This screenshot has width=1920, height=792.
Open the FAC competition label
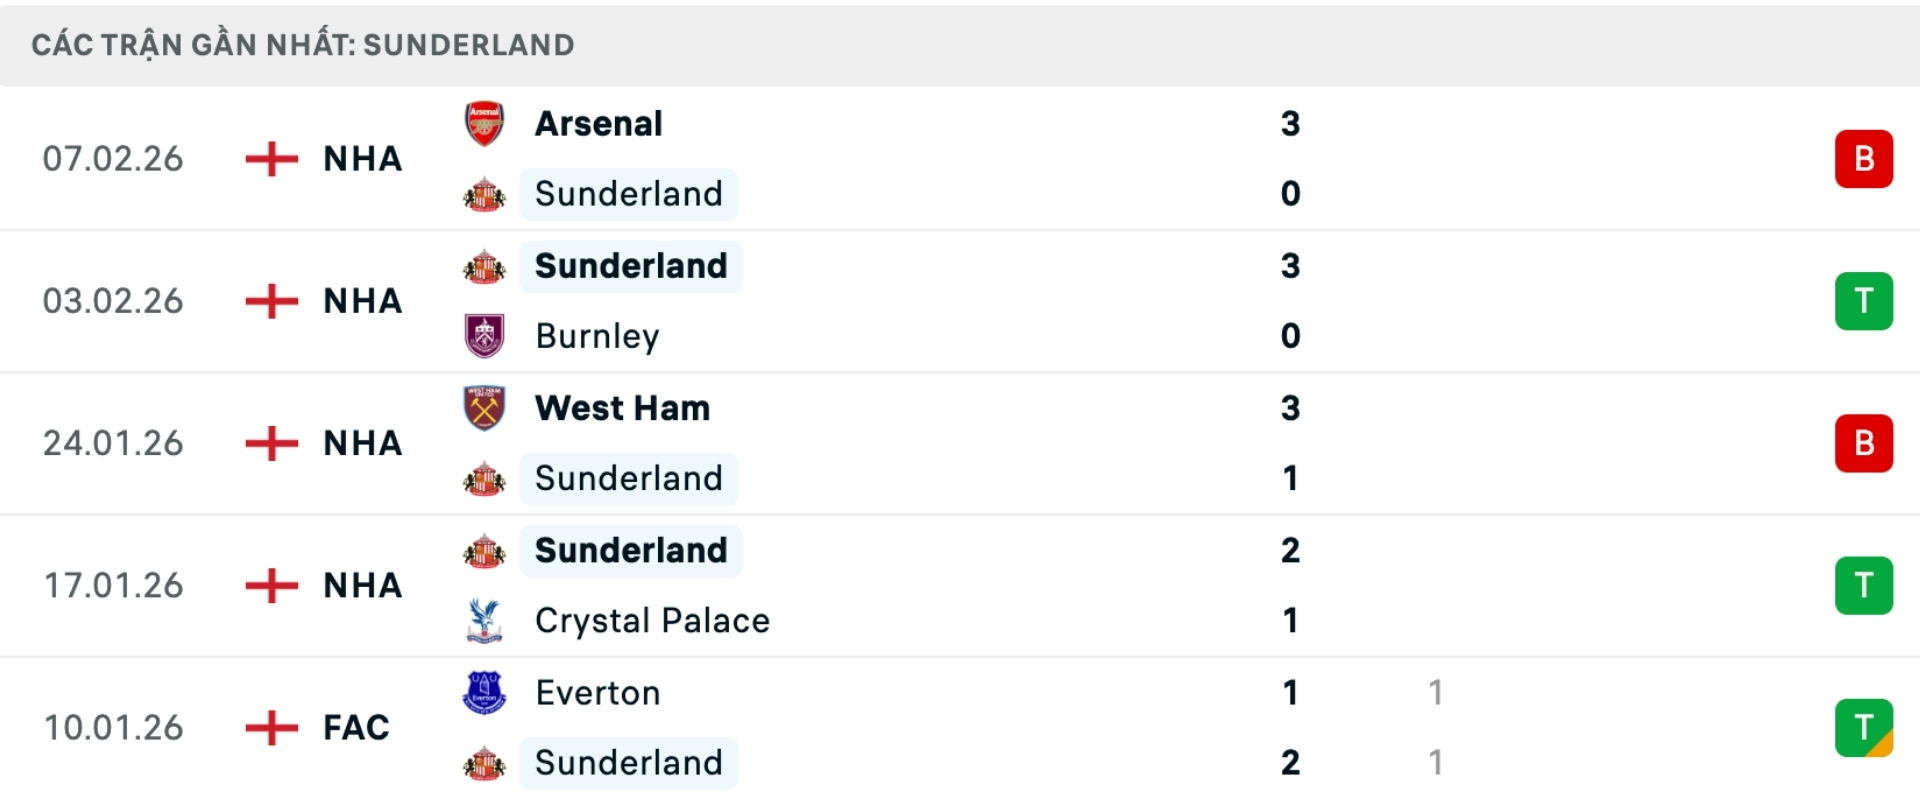coord(353,727)
